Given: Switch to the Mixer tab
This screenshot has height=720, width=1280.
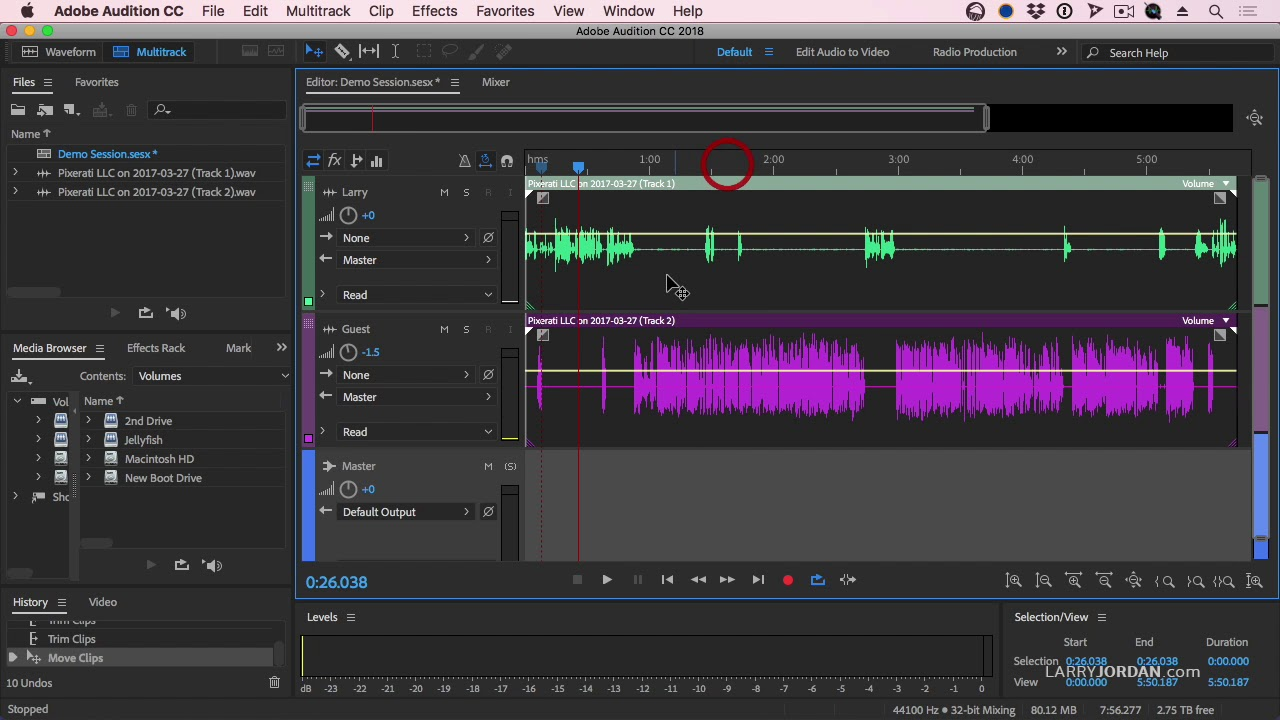Looking at the screenshot, I should click(x=496, y=82).
